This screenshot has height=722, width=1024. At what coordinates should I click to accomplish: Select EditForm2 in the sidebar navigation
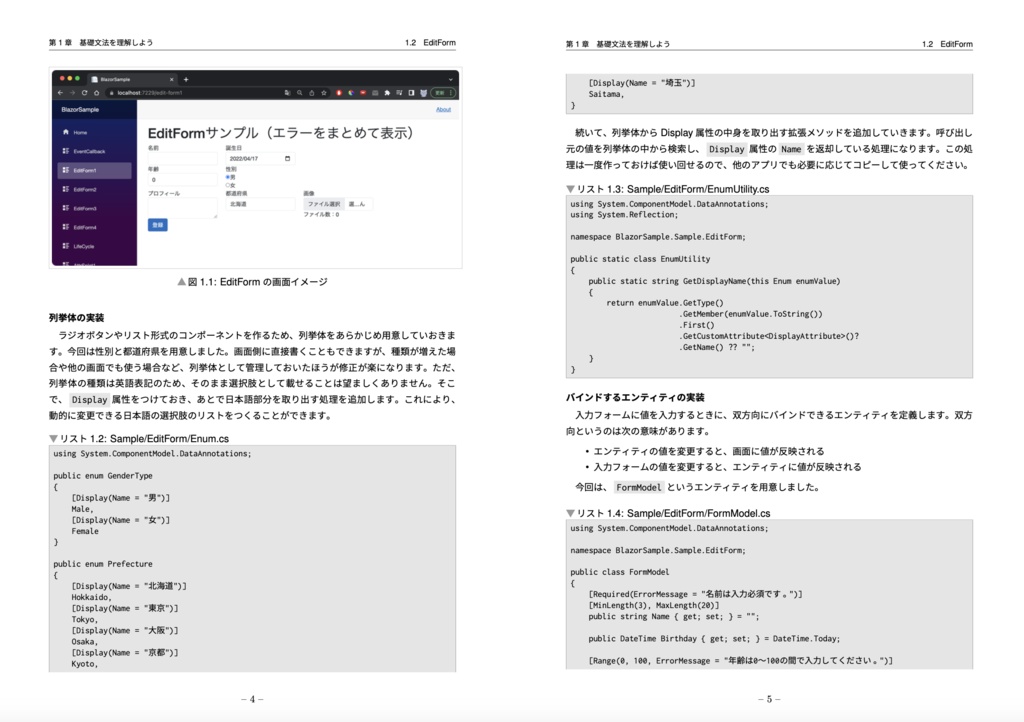[86, 190]
